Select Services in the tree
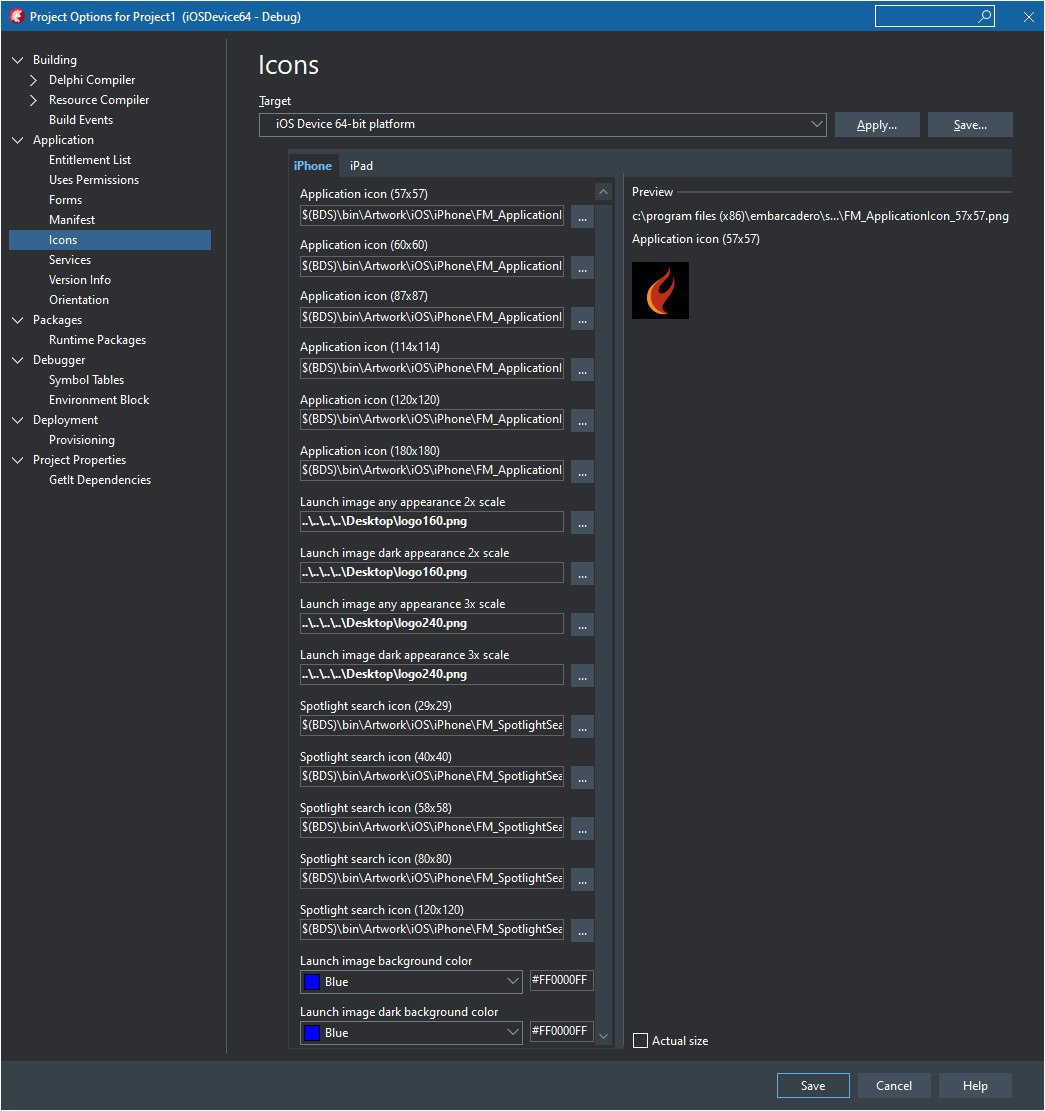 69,260
